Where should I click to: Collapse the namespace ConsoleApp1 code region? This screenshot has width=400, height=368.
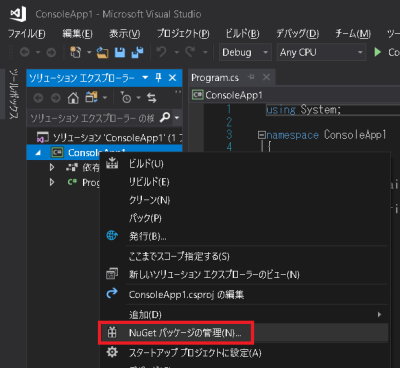coord(262,135)
